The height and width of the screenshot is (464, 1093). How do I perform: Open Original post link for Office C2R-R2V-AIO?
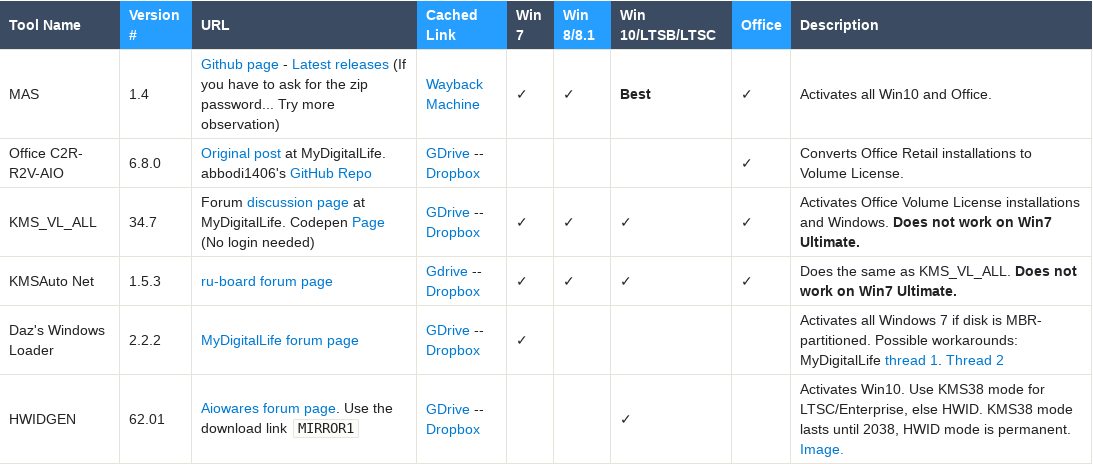click(240, 153)
